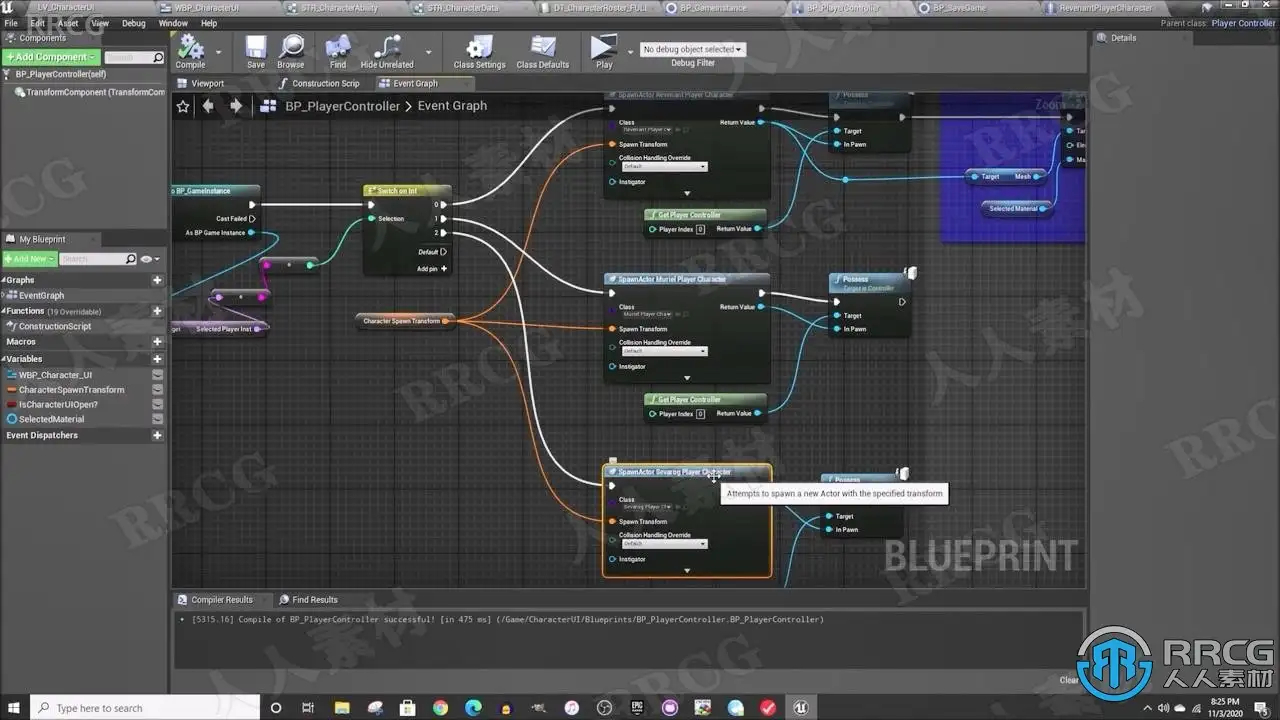Click Add pin on Switch on Int node
This screenshot has width=1280, height=720.
(x=432, y=268)
